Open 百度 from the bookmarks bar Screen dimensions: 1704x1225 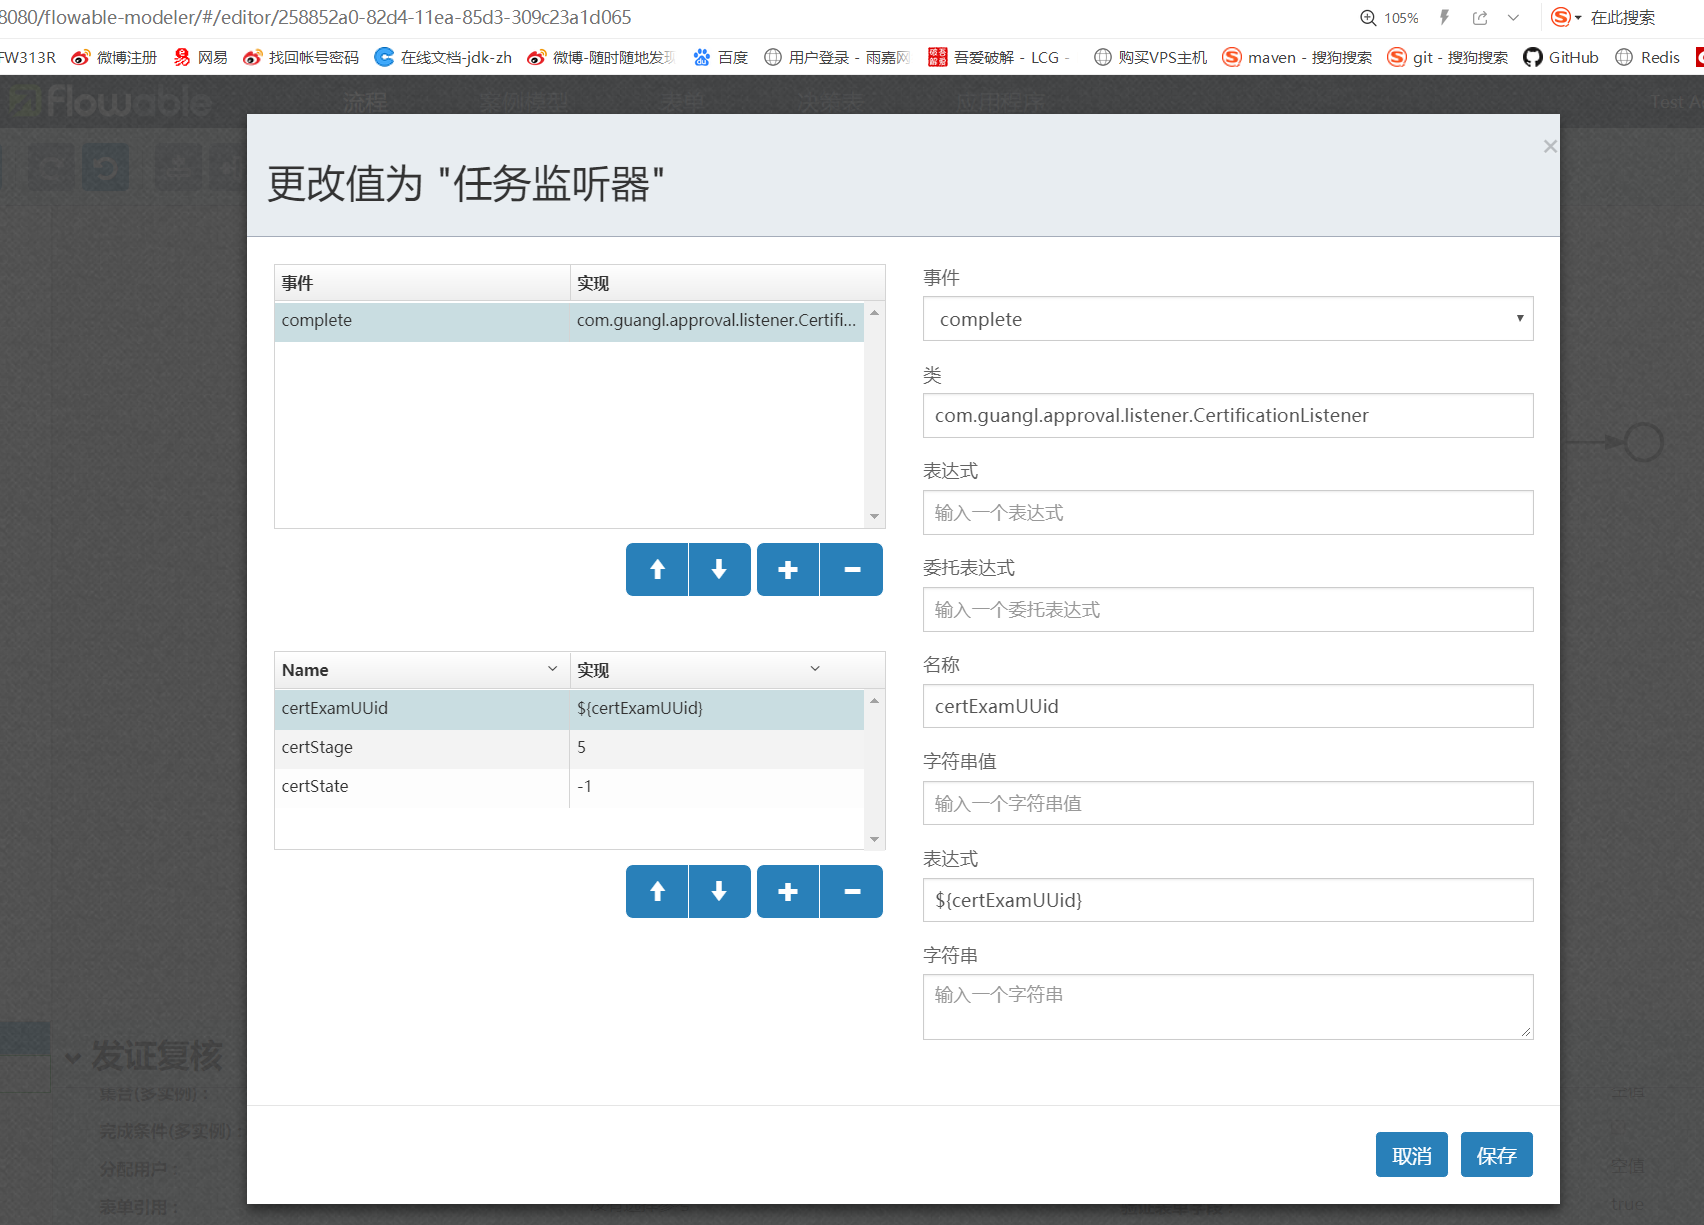pyautogui.click(x=720, y=57)
